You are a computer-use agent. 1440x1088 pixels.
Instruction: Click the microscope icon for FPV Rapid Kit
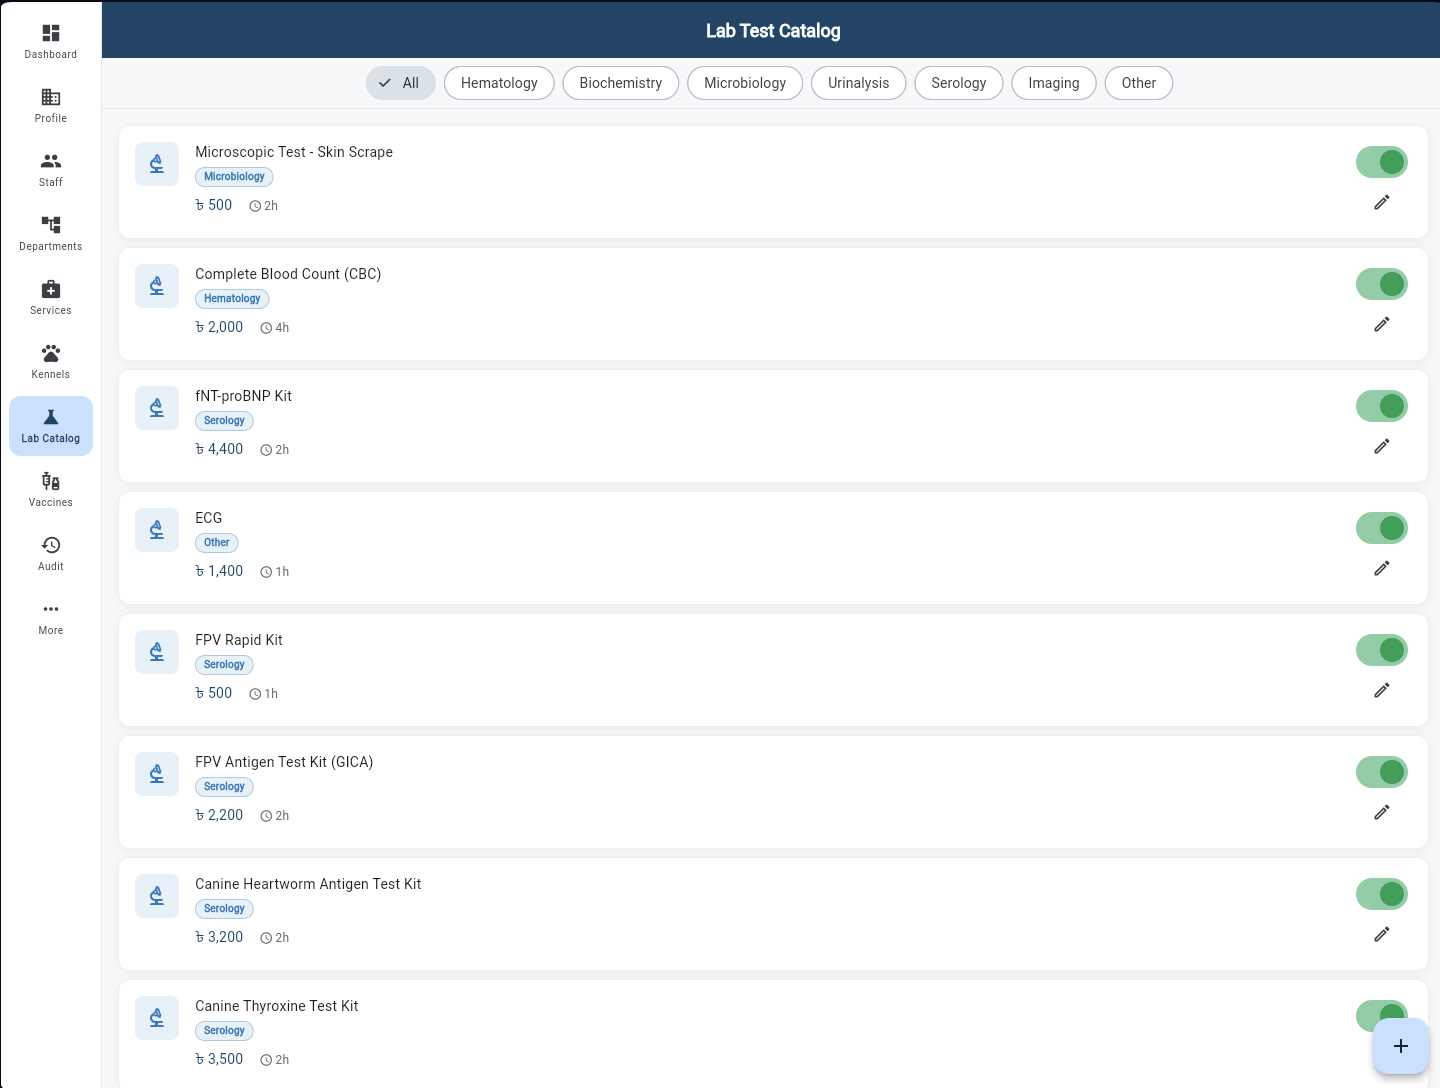pyautogui.click(x=157, y=652)
